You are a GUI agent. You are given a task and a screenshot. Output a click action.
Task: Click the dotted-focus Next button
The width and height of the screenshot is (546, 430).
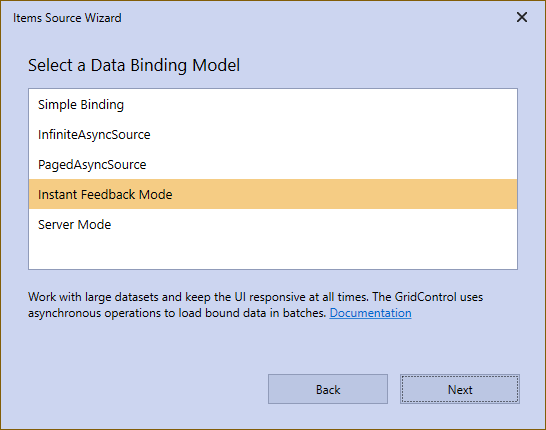(x=460, y=389)
